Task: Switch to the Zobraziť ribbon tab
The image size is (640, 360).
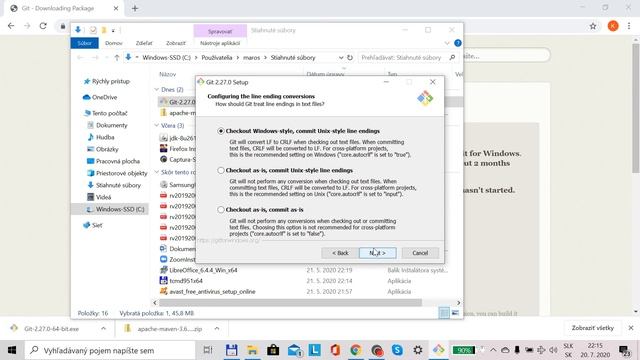Action: pyautogui.click(x=176, y=43)
